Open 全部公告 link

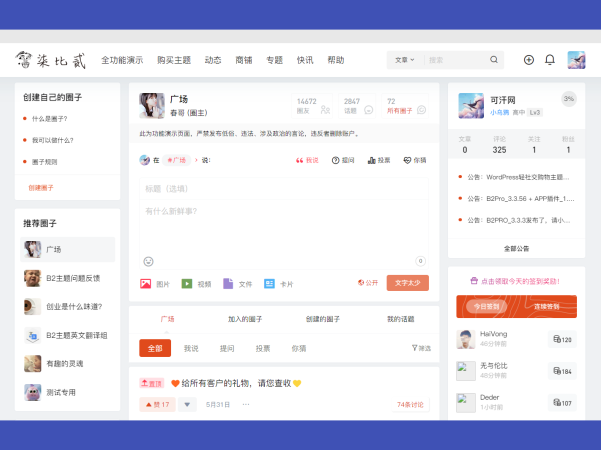pyautogui.click(x=516, y=248)
